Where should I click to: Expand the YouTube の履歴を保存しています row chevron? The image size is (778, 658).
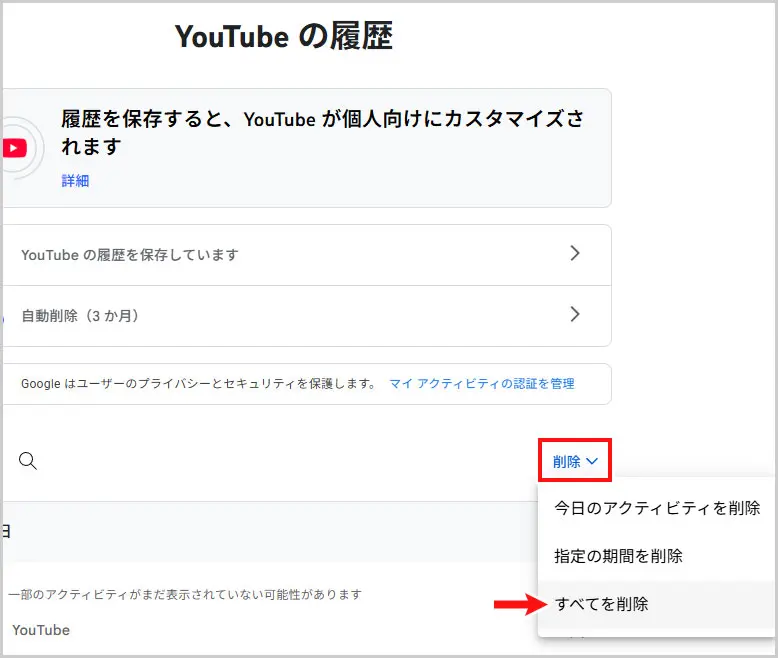tap(575, 254)
